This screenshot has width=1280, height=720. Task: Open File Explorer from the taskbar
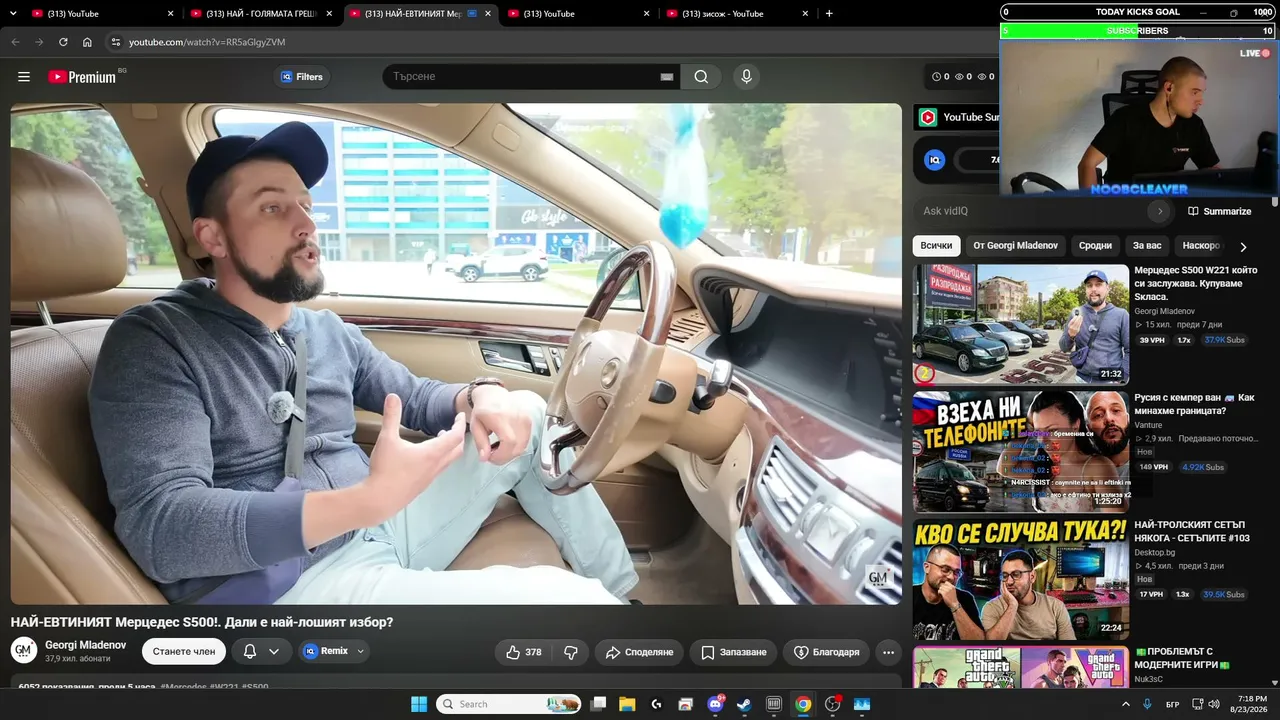pos(627,704)
